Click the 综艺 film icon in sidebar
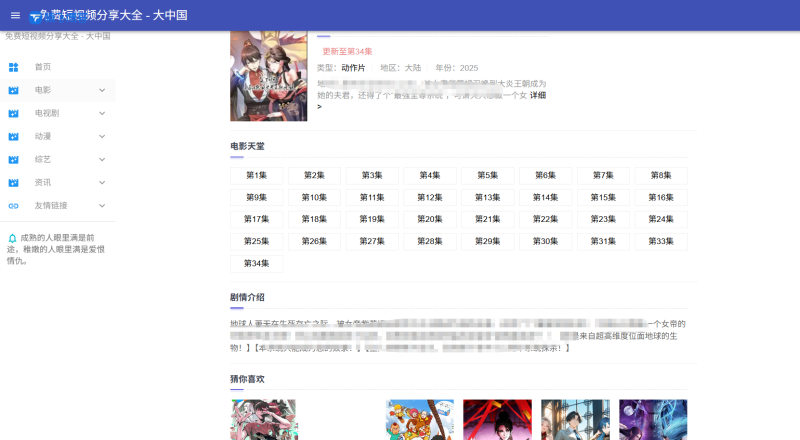 coord(14,160)
